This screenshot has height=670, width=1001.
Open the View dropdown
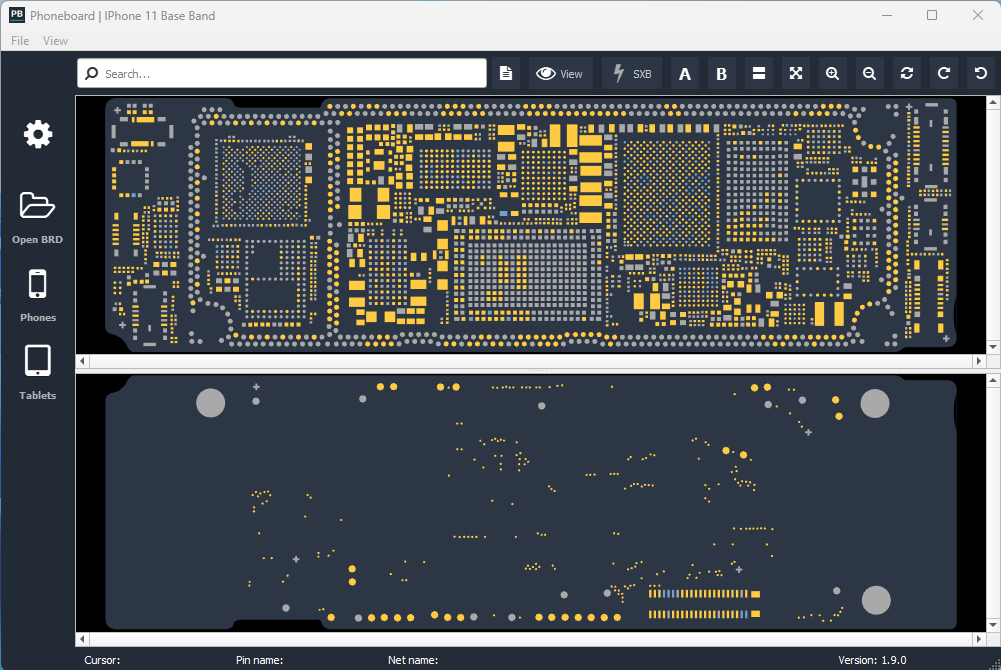(560, 73)
